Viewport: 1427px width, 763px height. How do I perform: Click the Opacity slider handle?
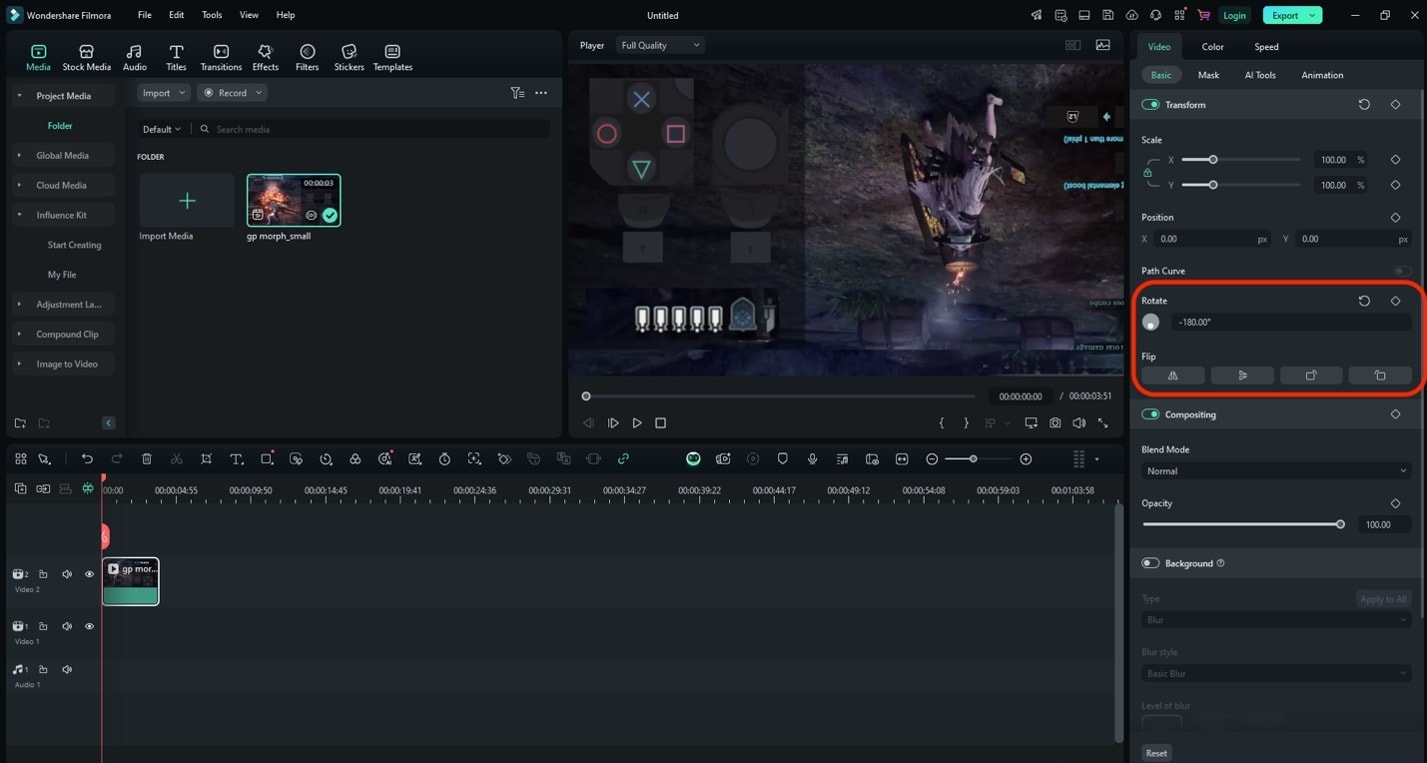point(1341,523)
